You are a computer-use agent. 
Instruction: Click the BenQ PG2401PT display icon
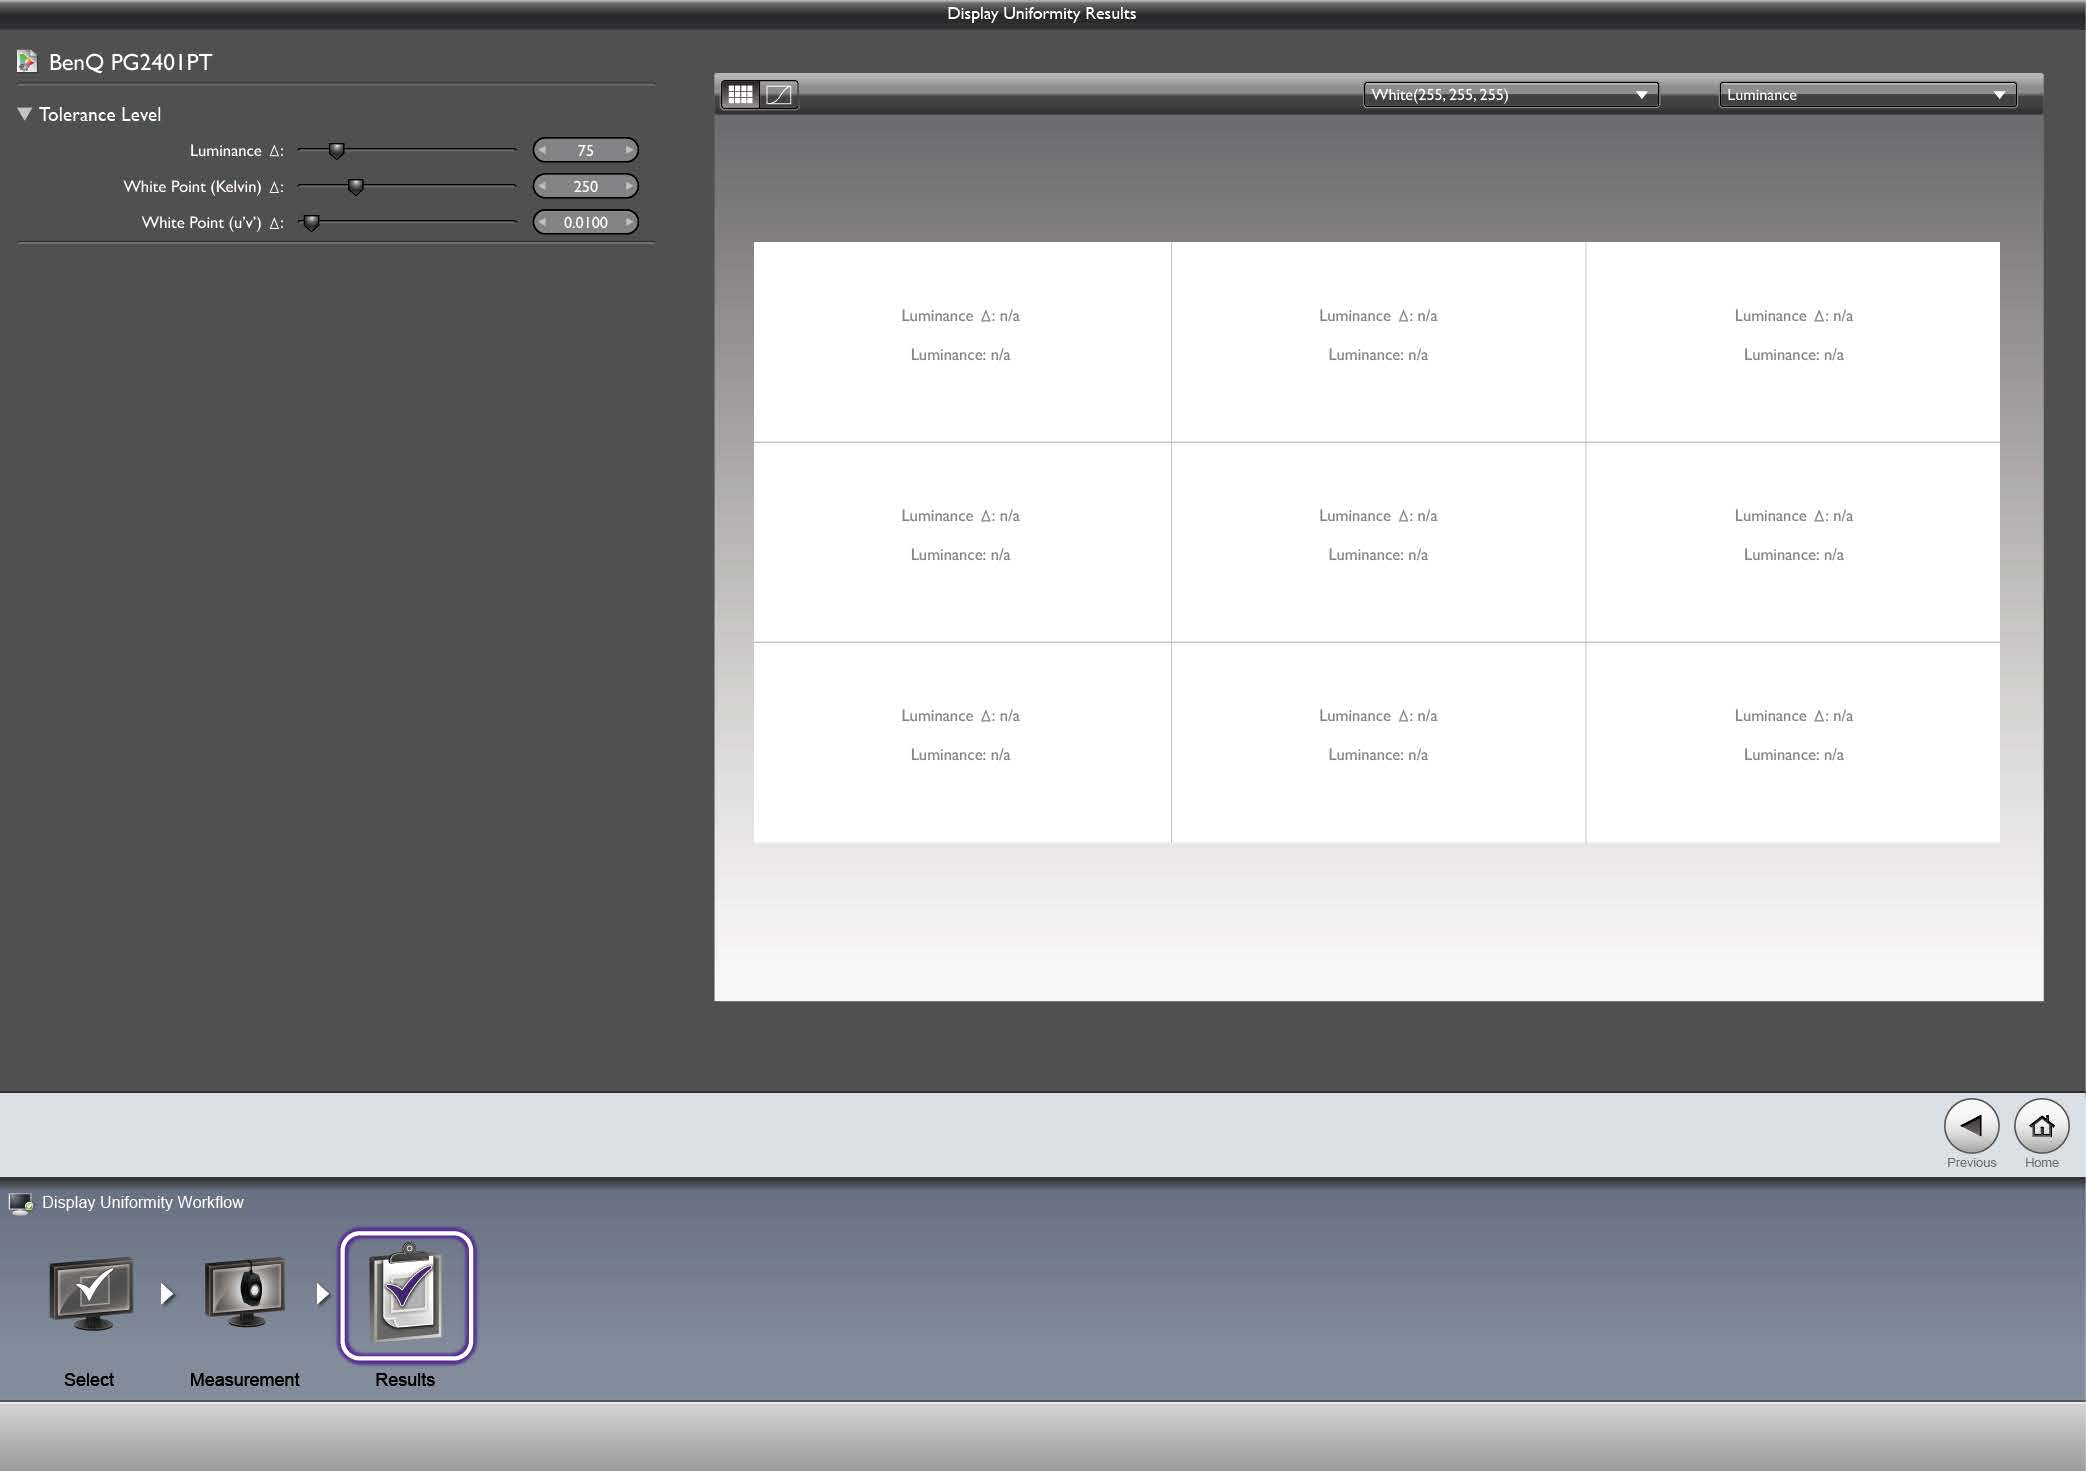pyautogui.click(x=27, y=62)
